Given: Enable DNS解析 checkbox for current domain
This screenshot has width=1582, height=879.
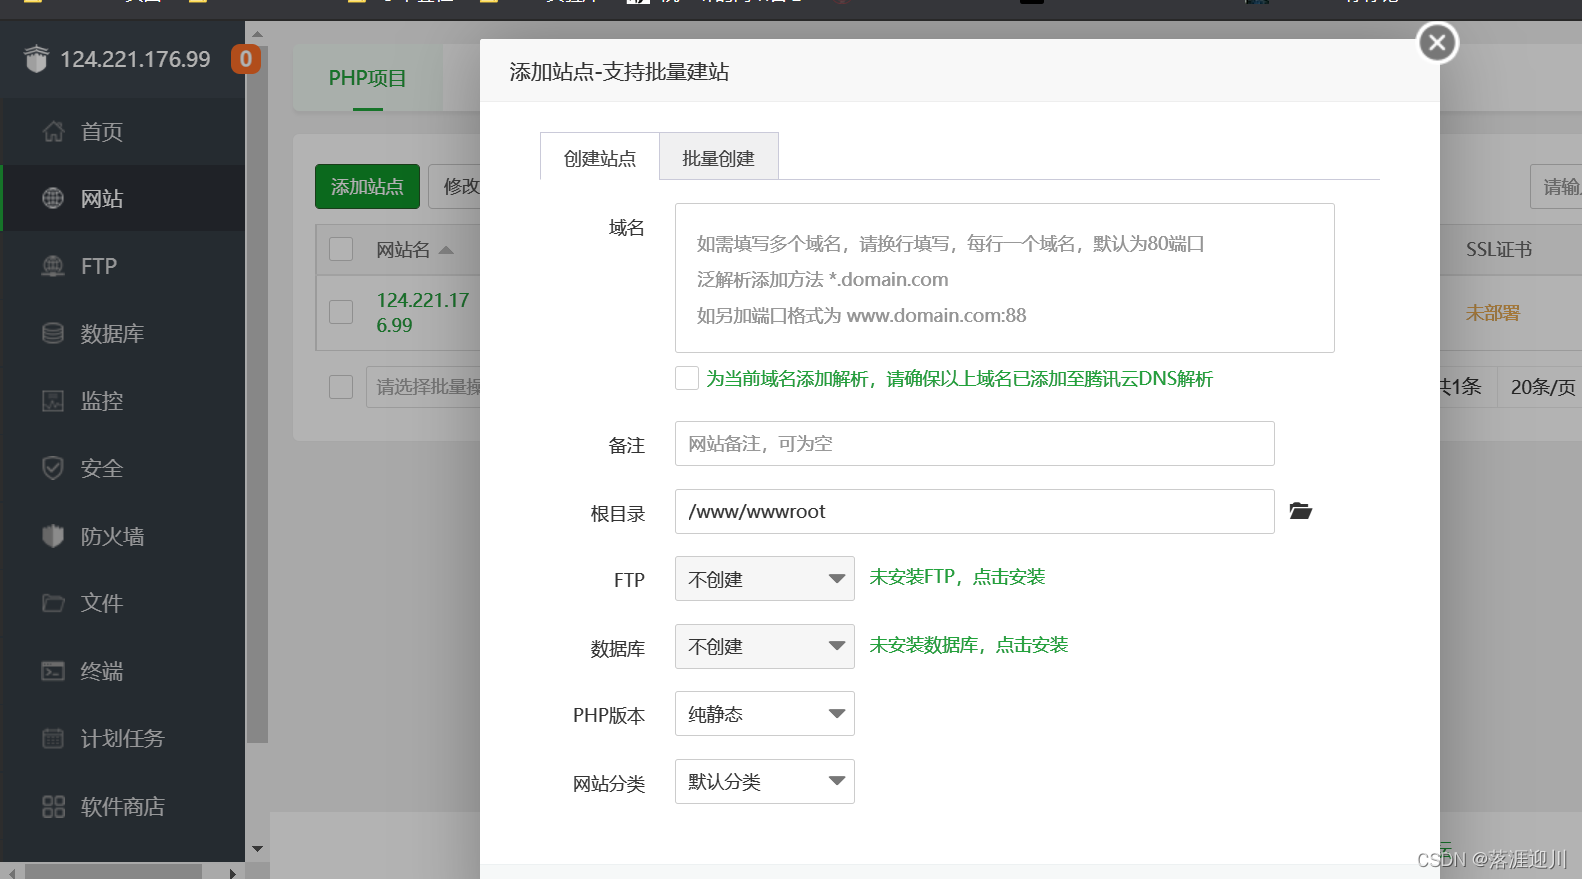Looking at the screenshot, I should [x=687, y=378].
